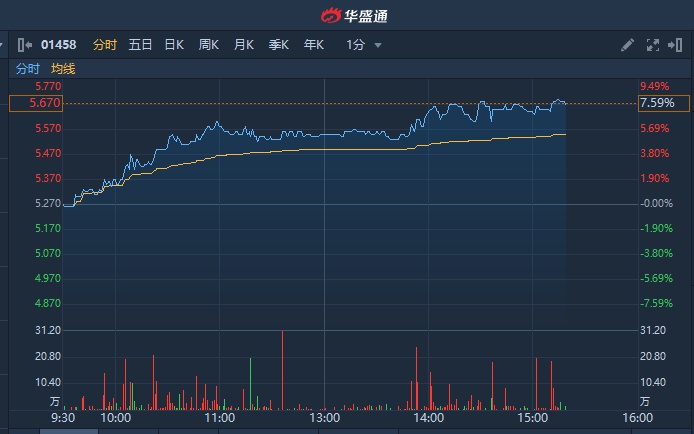Viewport: 694px width, 434px height.
Task: Toggle the 均线 average line legend
Action: [x=63, y=69]
